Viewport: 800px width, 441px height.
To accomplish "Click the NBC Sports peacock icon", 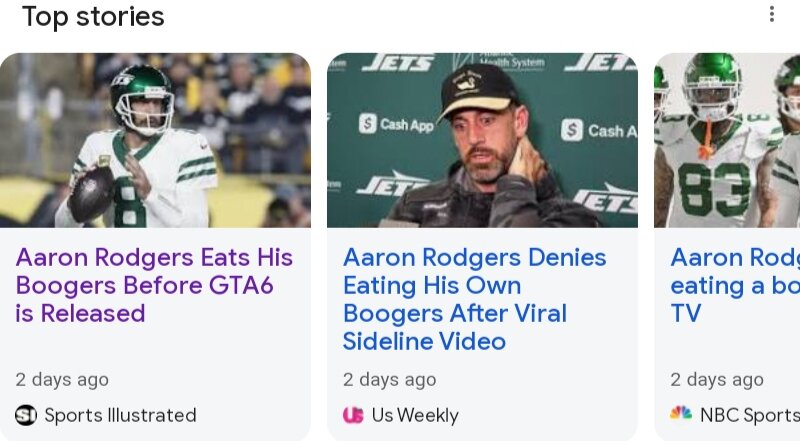I will pos(681,414).
